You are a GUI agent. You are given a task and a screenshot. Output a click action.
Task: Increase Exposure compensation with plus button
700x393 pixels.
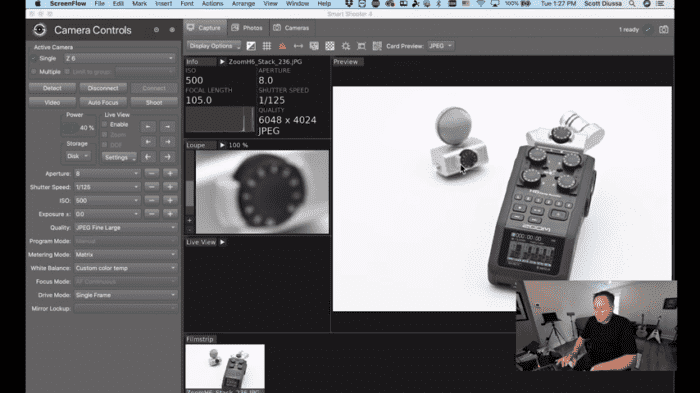point(170,214)
